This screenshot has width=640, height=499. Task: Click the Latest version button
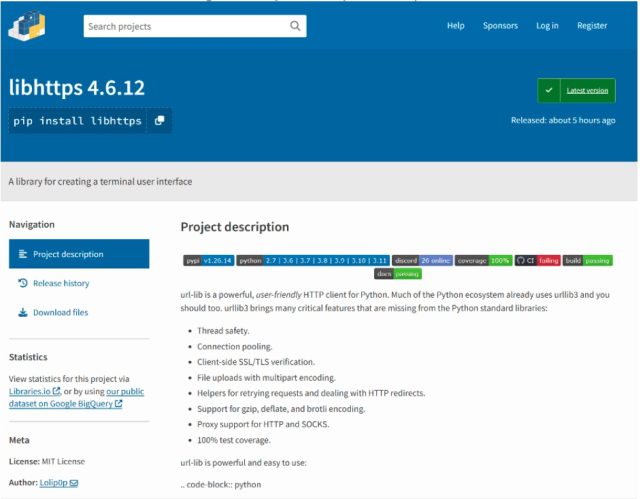pyautogui.click(x=576, y=91)
